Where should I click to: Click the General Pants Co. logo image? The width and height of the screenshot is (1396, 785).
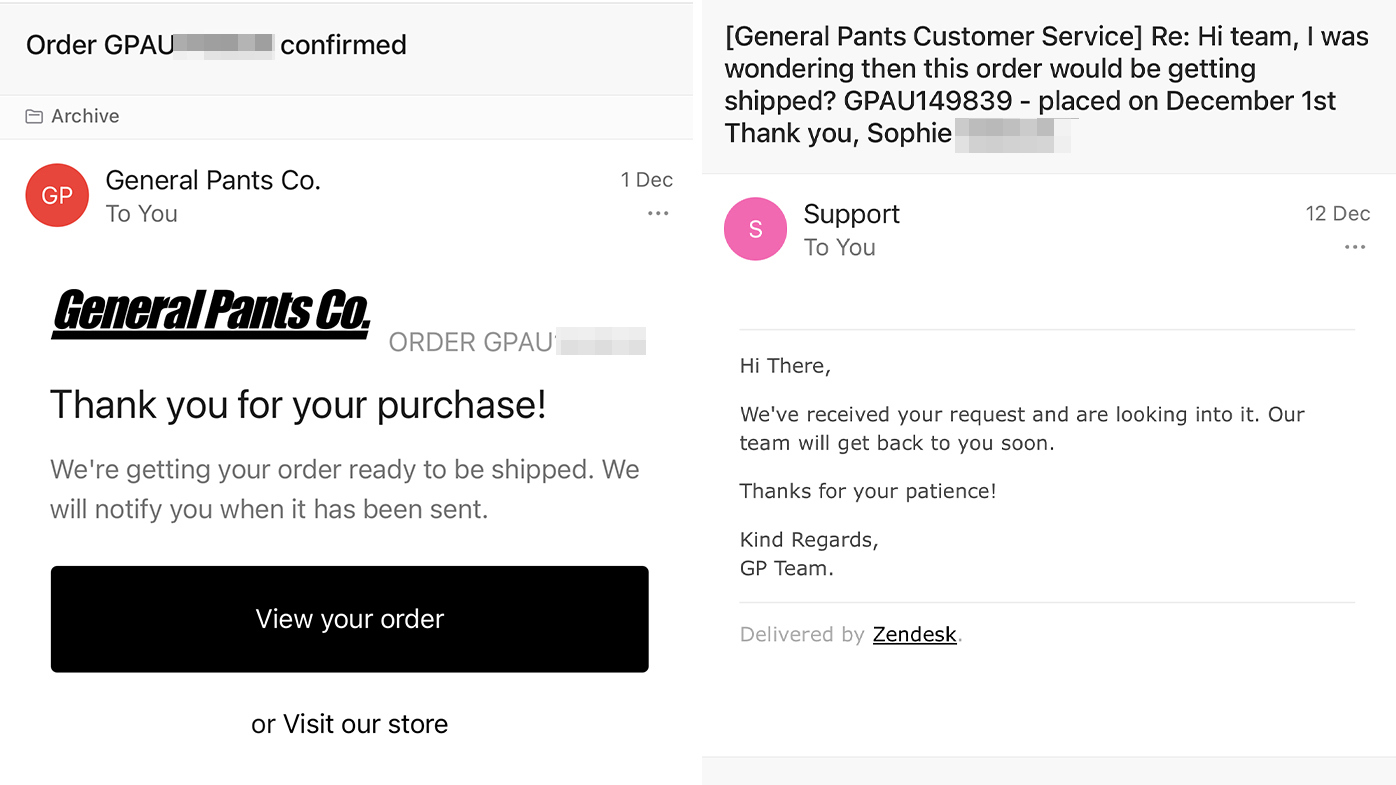tap(210, 313)
